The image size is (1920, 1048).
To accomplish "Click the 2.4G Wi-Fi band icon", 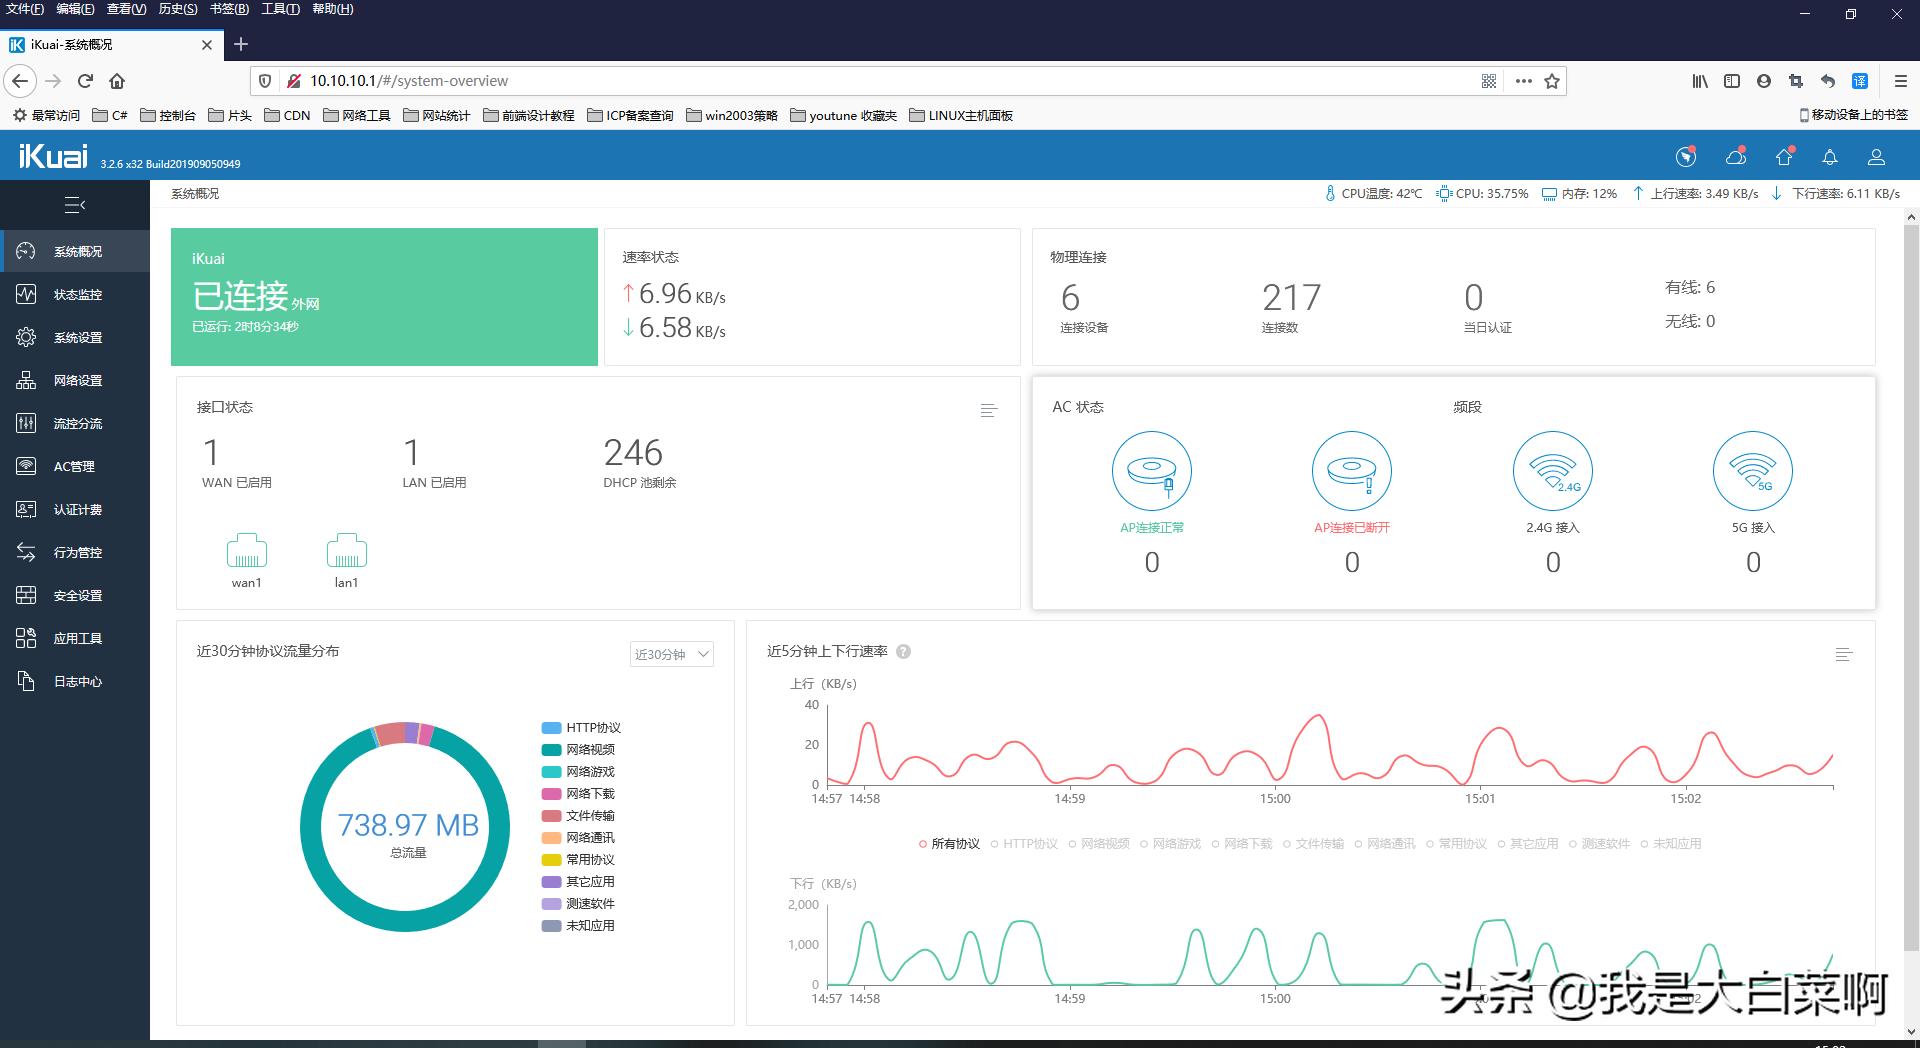I will tap(1552, 471).
